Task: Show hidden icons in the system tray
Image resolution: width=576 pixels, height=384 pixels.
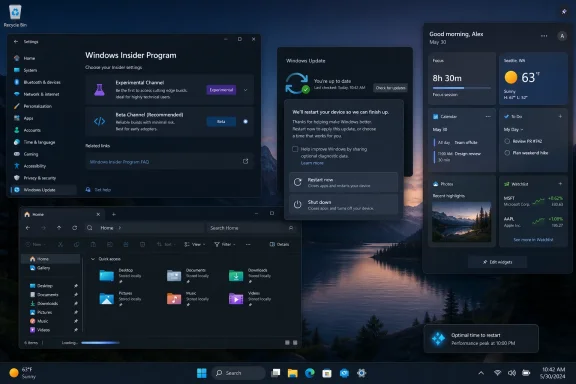Action: pyautogui.click(x=481, y=373)
